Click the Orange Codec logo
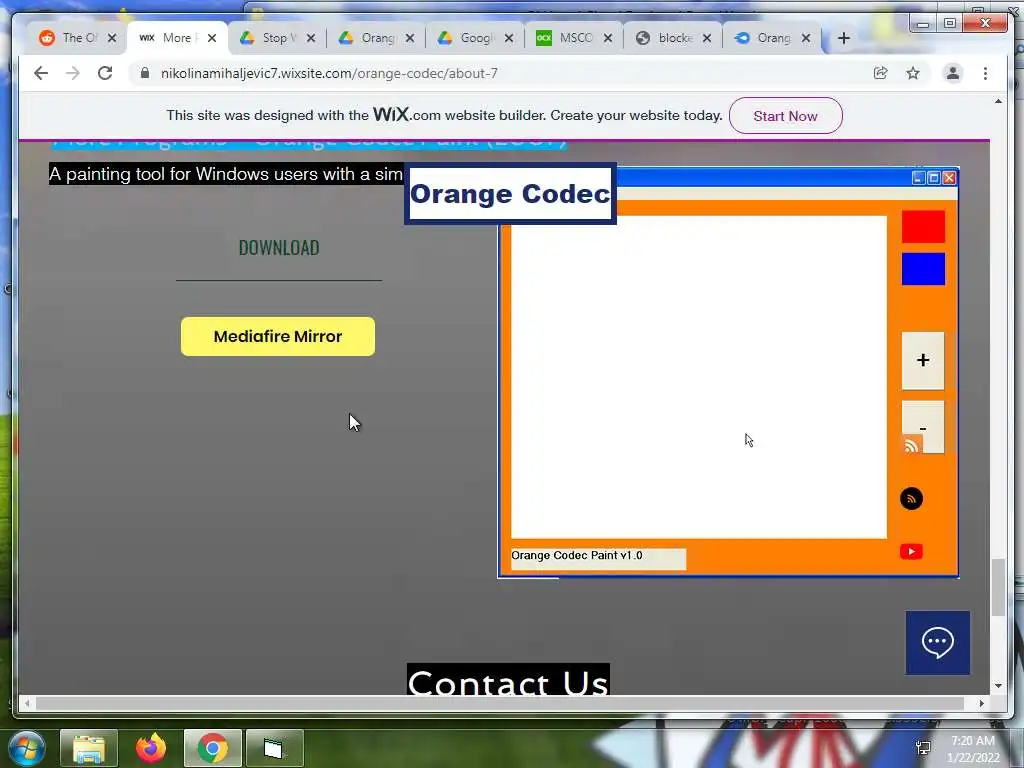The width and height of the screenshot is (1024, 768). 510,193
